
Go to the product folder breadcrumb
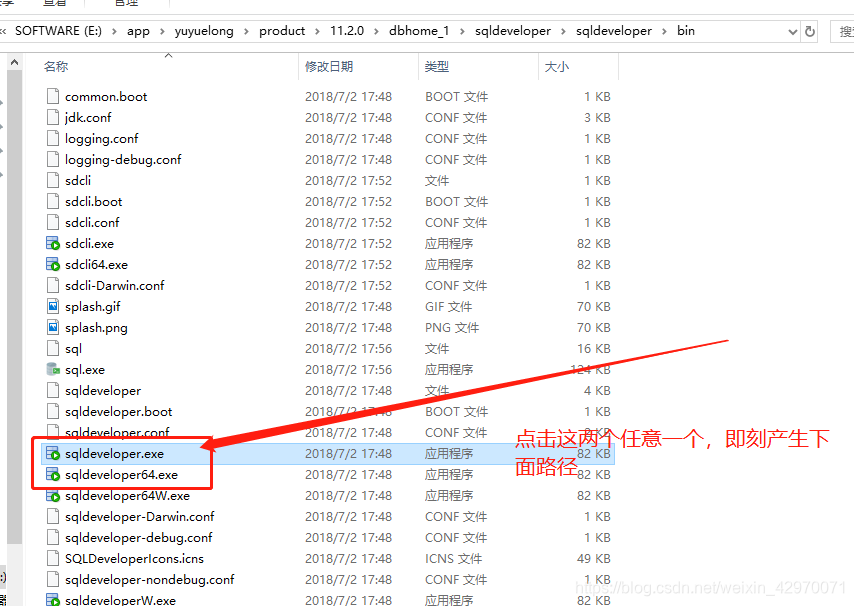pos(282,31)
